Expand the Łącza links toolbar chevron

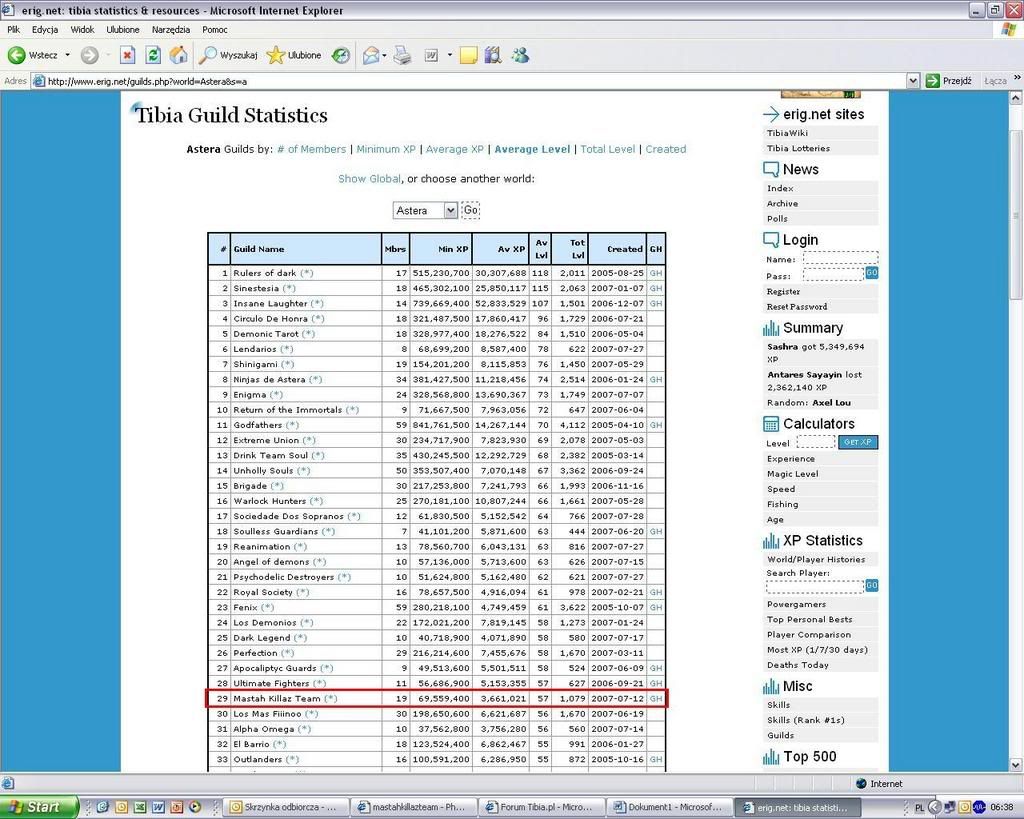(x=1016, y=78)
